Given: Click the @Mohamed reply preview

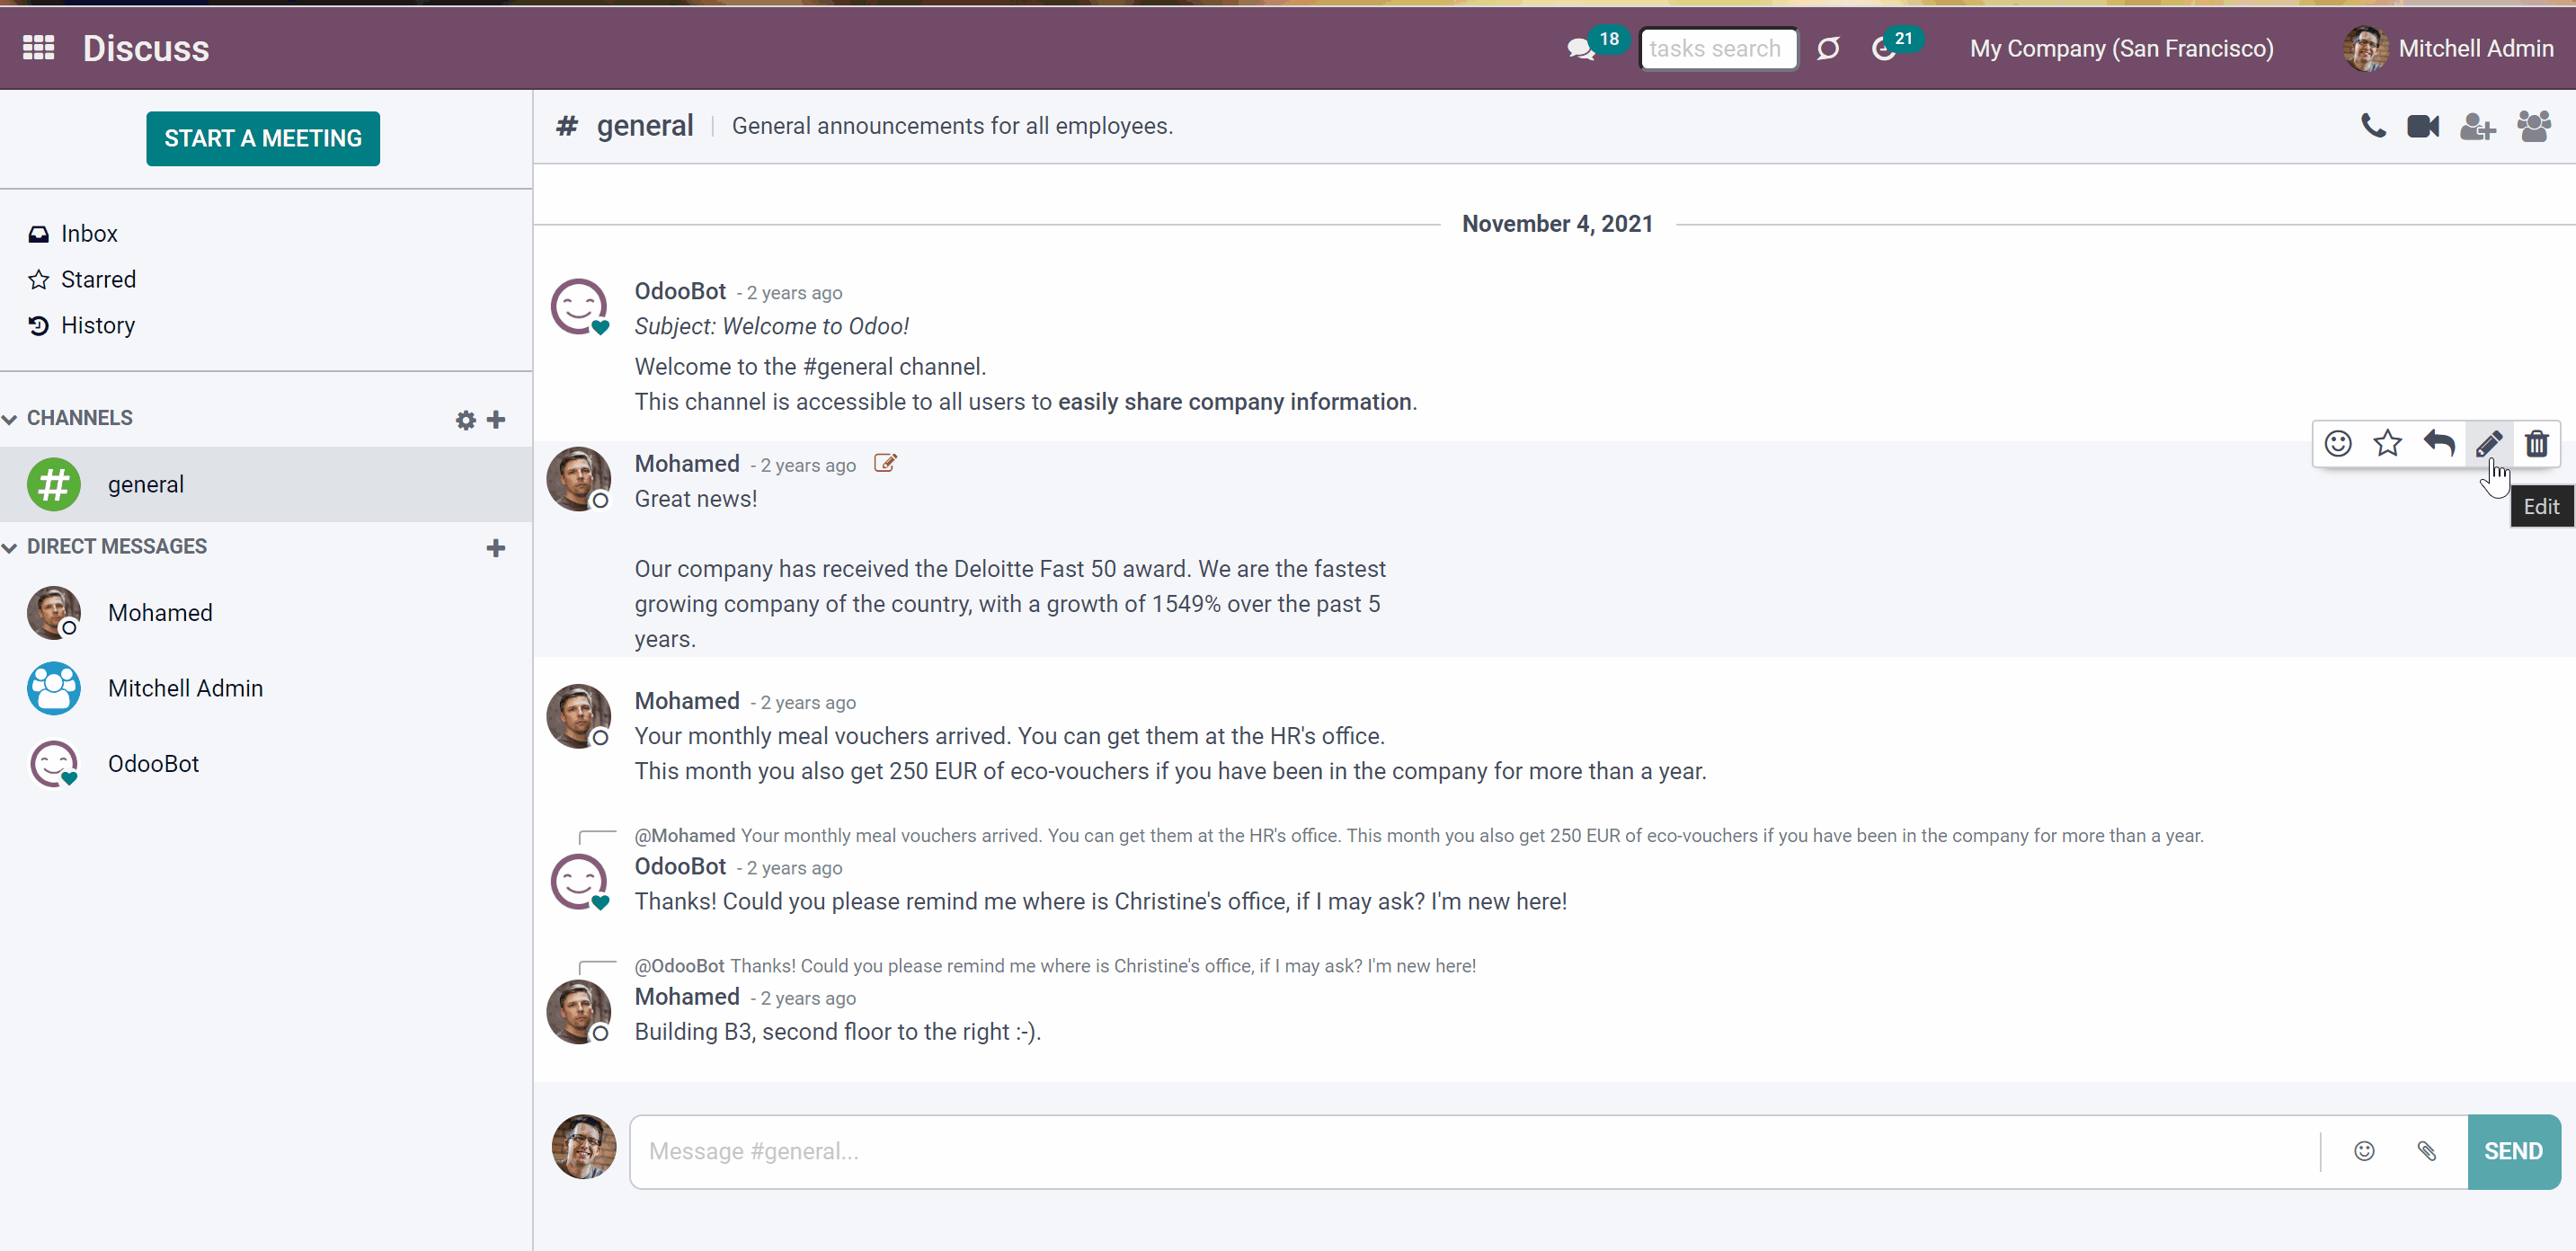Looking at the screenshot, I should [1418, 836].
